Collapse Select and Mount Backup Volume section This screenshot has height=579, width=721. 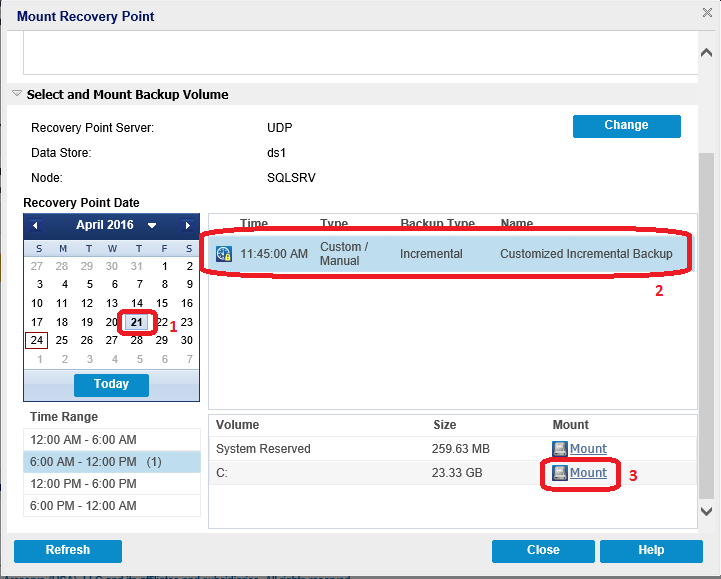pyautogui.click(x=17, y=93)
